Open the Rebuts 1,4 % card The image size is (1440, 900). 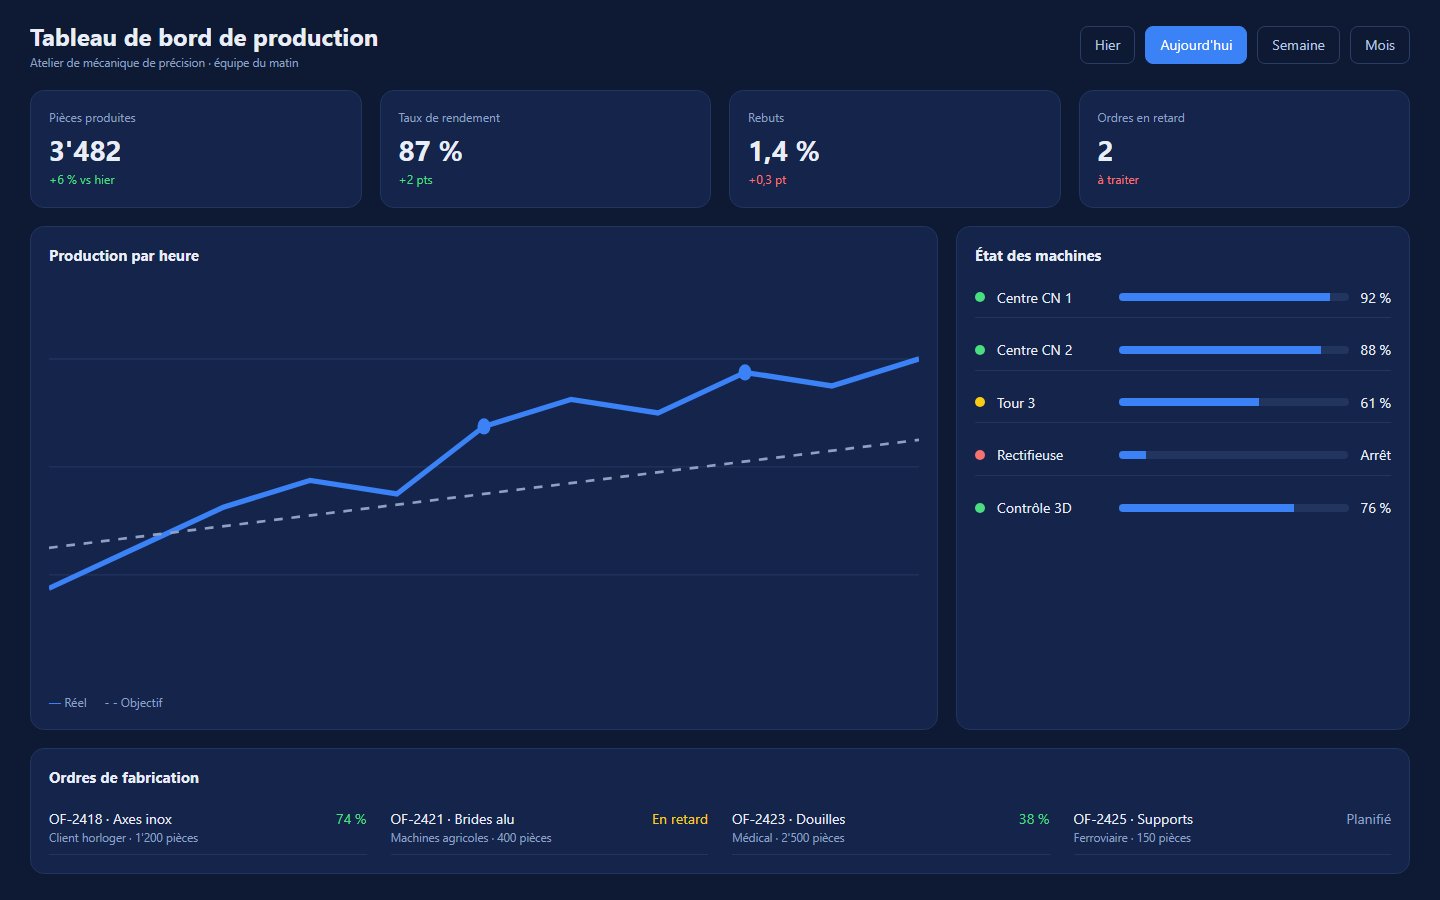(x=895, y=149)
